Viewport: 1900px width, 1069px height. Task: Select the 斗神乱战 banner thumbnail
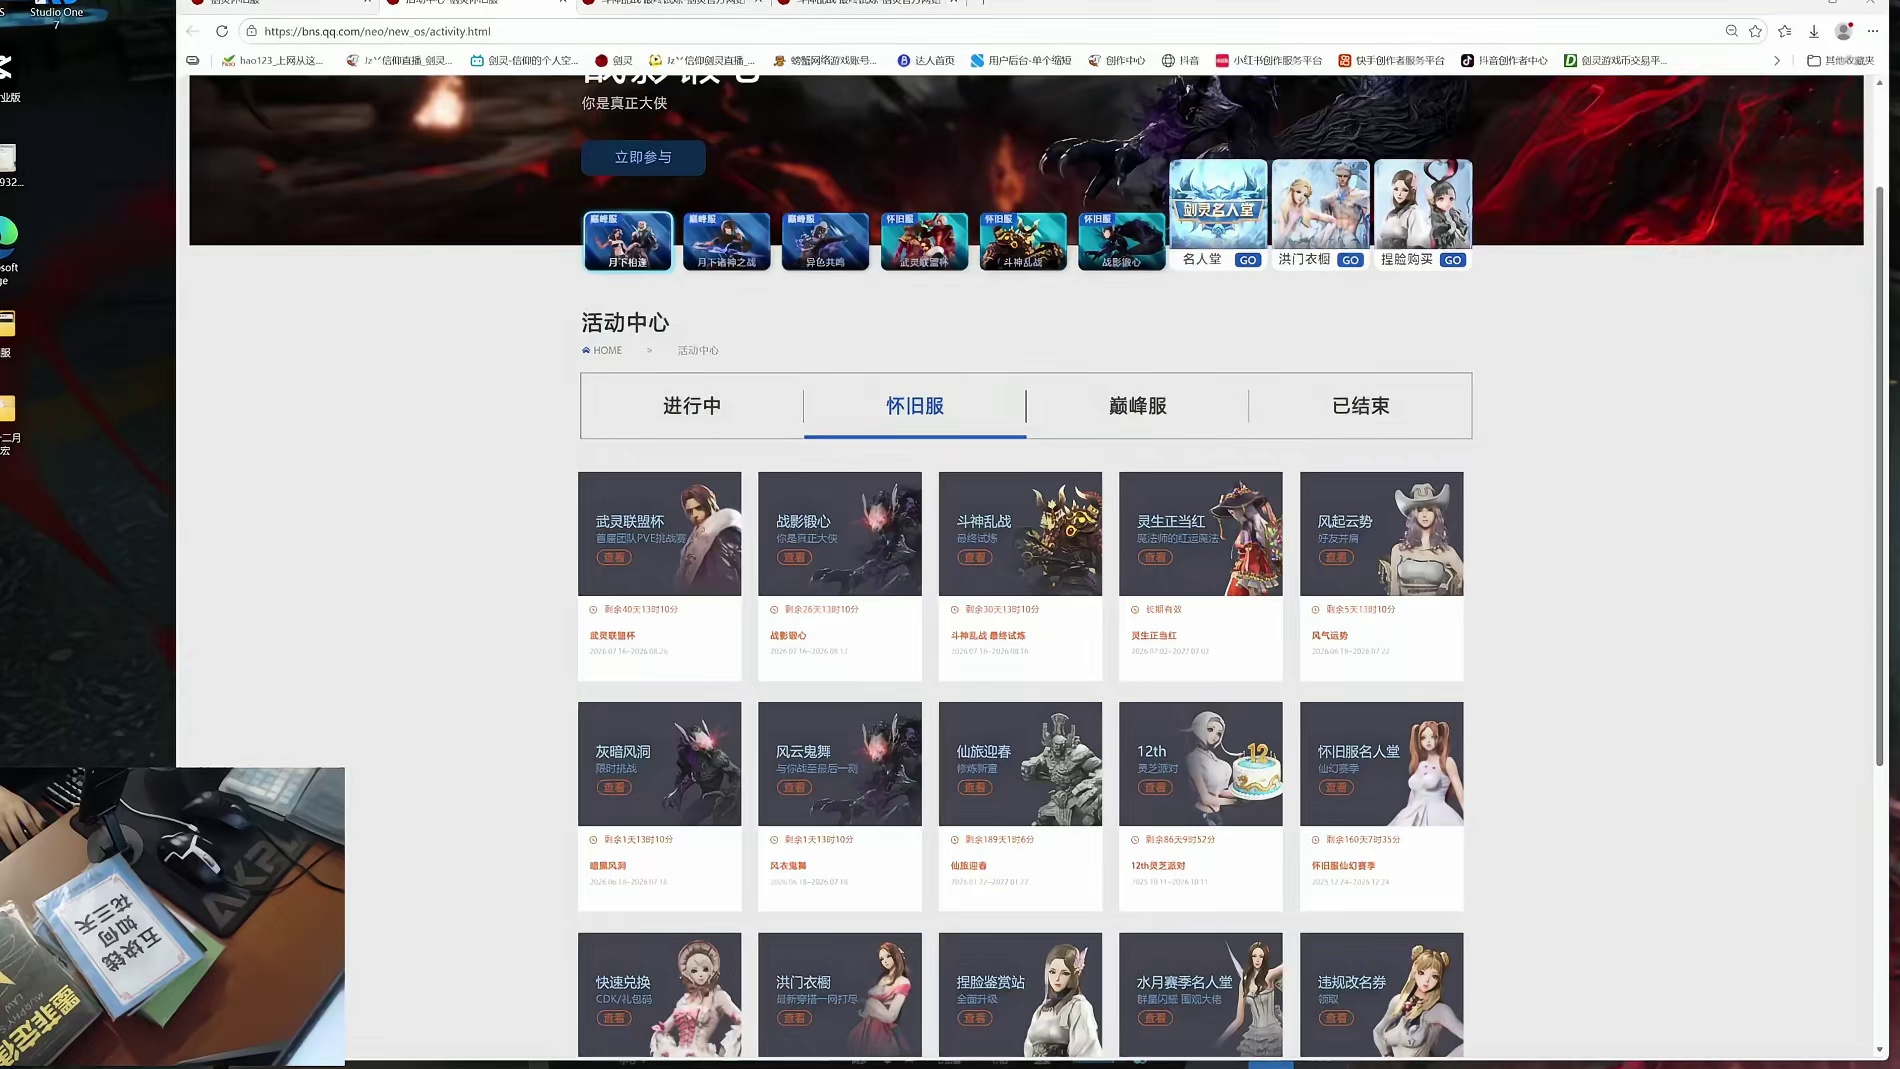[1023, 241]
